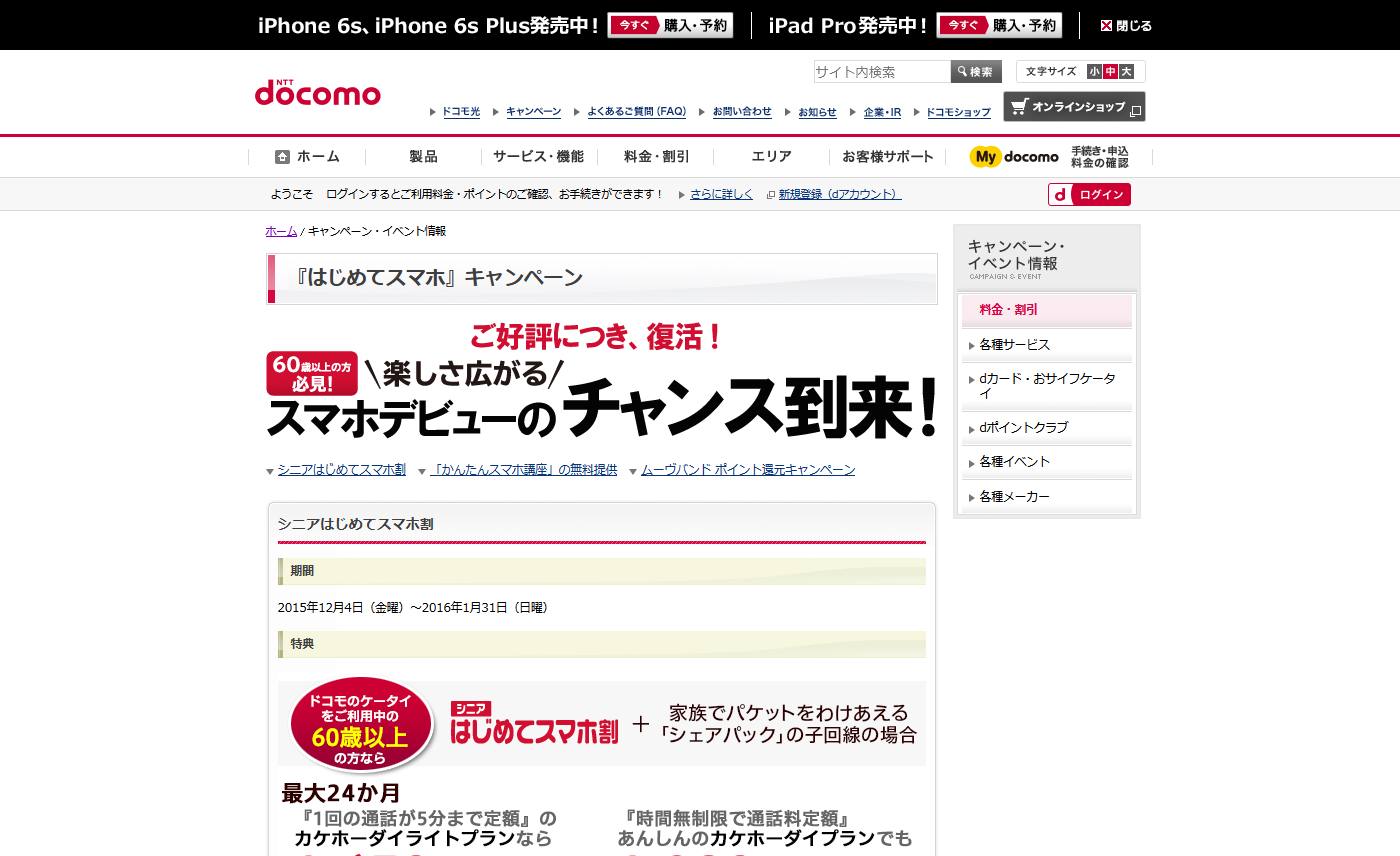The height and width of the screenshot is (856, 1400).
Task: Open the online shop cart button
Action: [1074, 106]
